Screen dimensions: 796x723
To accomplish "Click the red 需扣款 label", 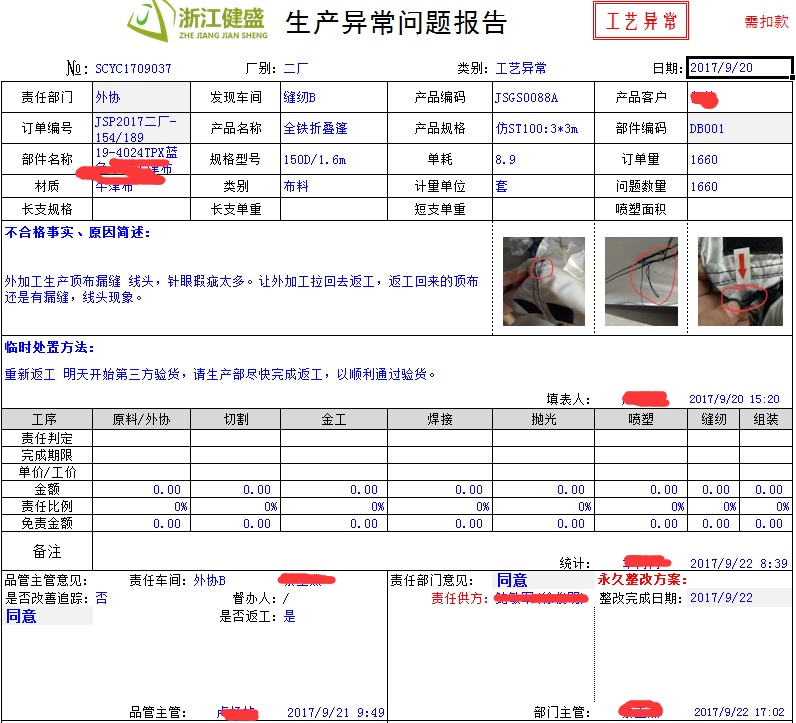I will [765, 21].
